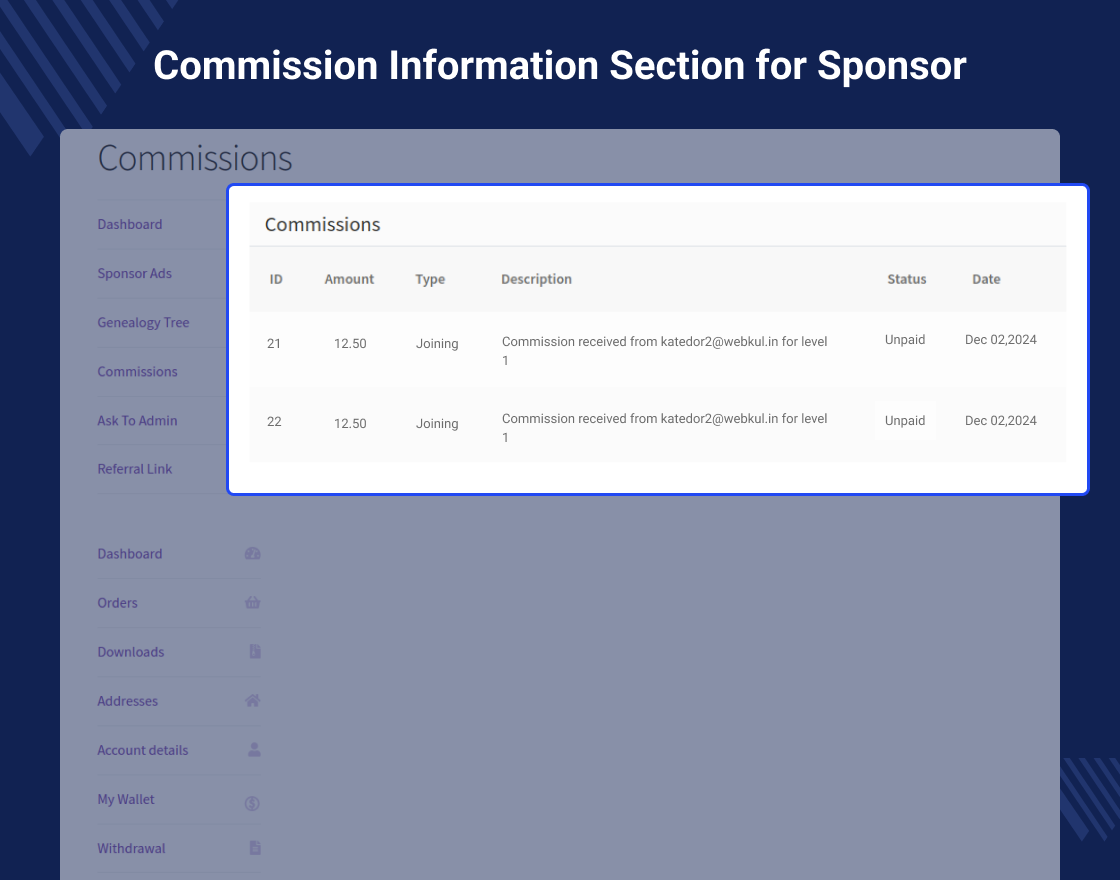The width and height of the screenshot is (1120, 880).
Task: Open Genealogy Tree in sponsor menu
Action: tap(143, 323)
